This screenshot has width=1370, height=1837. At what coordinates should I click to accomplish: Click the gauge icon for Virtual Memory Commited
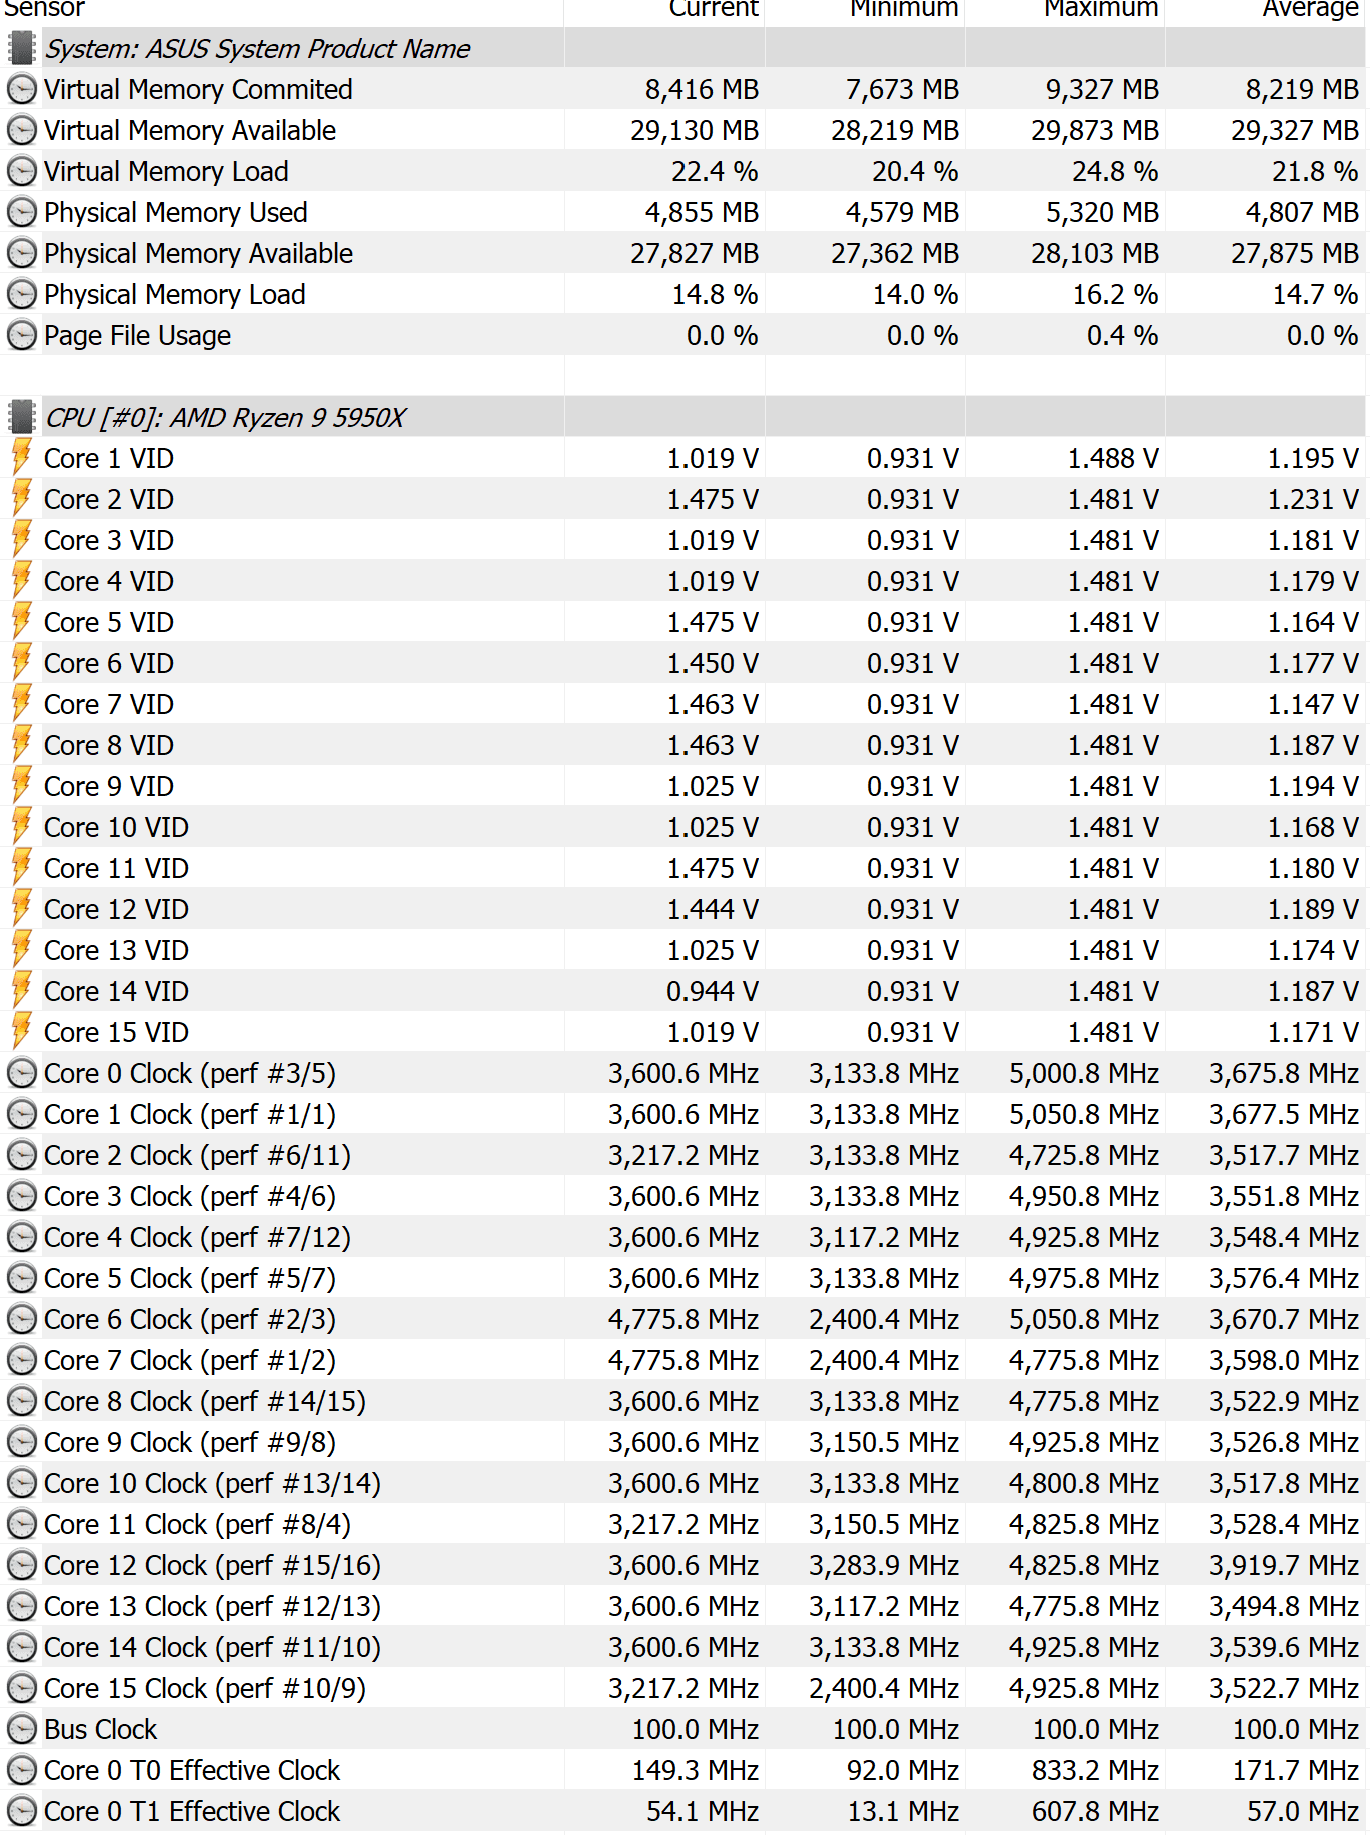21,89
